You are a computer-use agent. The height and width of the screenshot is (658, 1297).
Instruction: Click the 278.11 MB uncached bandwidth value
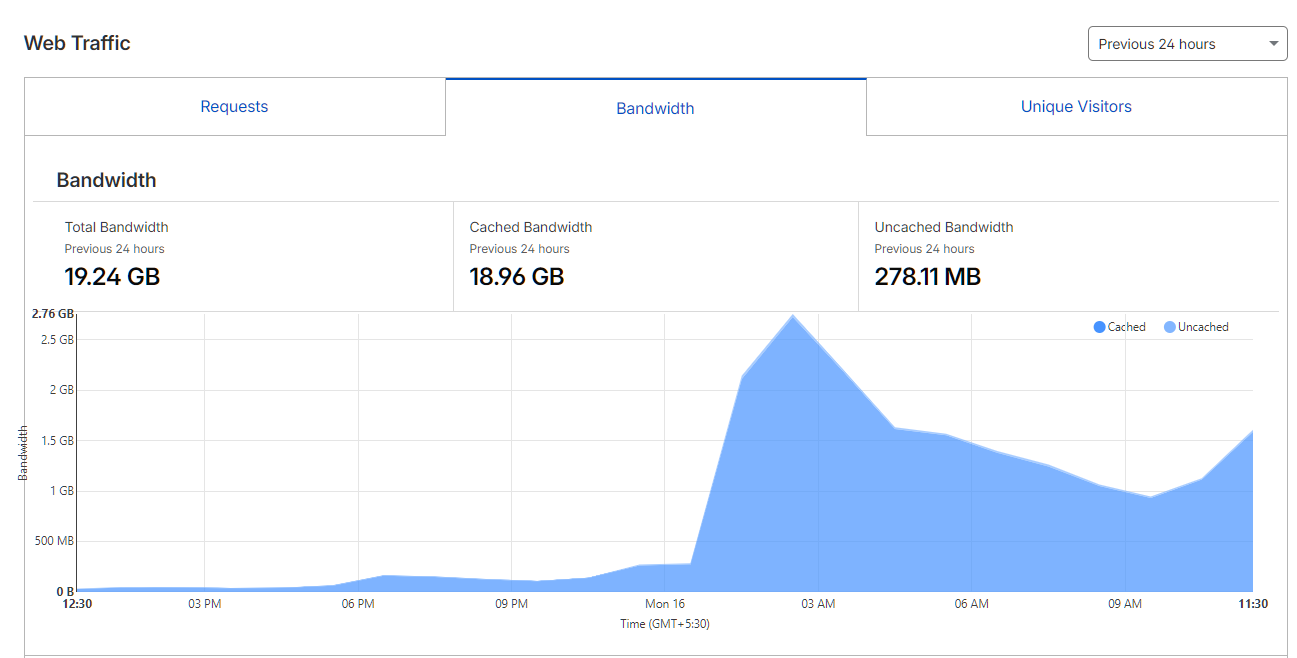(927, 277)
